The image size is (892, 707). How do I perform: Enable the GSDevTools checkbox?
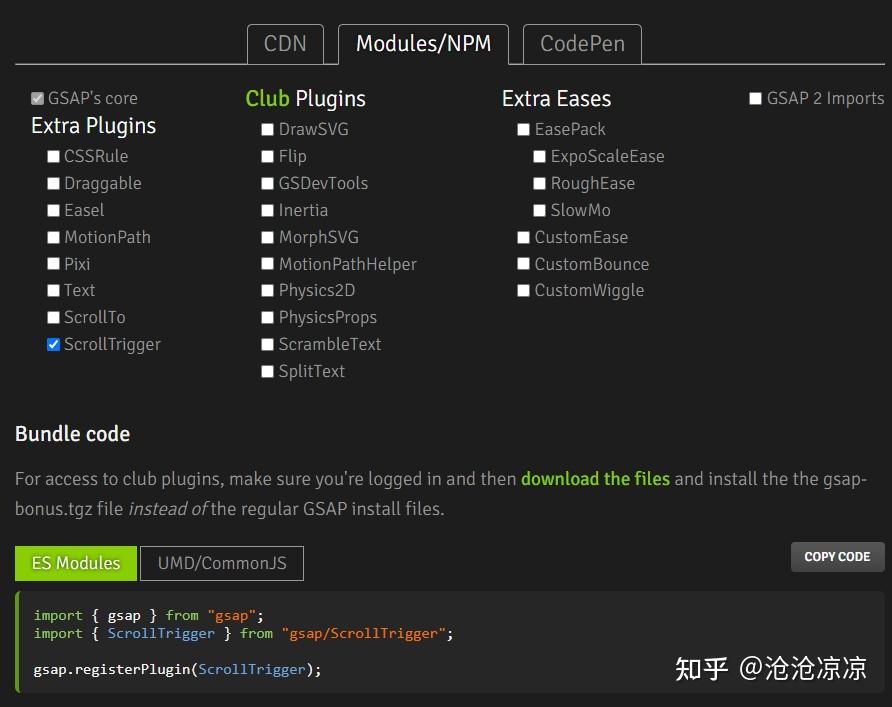[x=268, y=184]
